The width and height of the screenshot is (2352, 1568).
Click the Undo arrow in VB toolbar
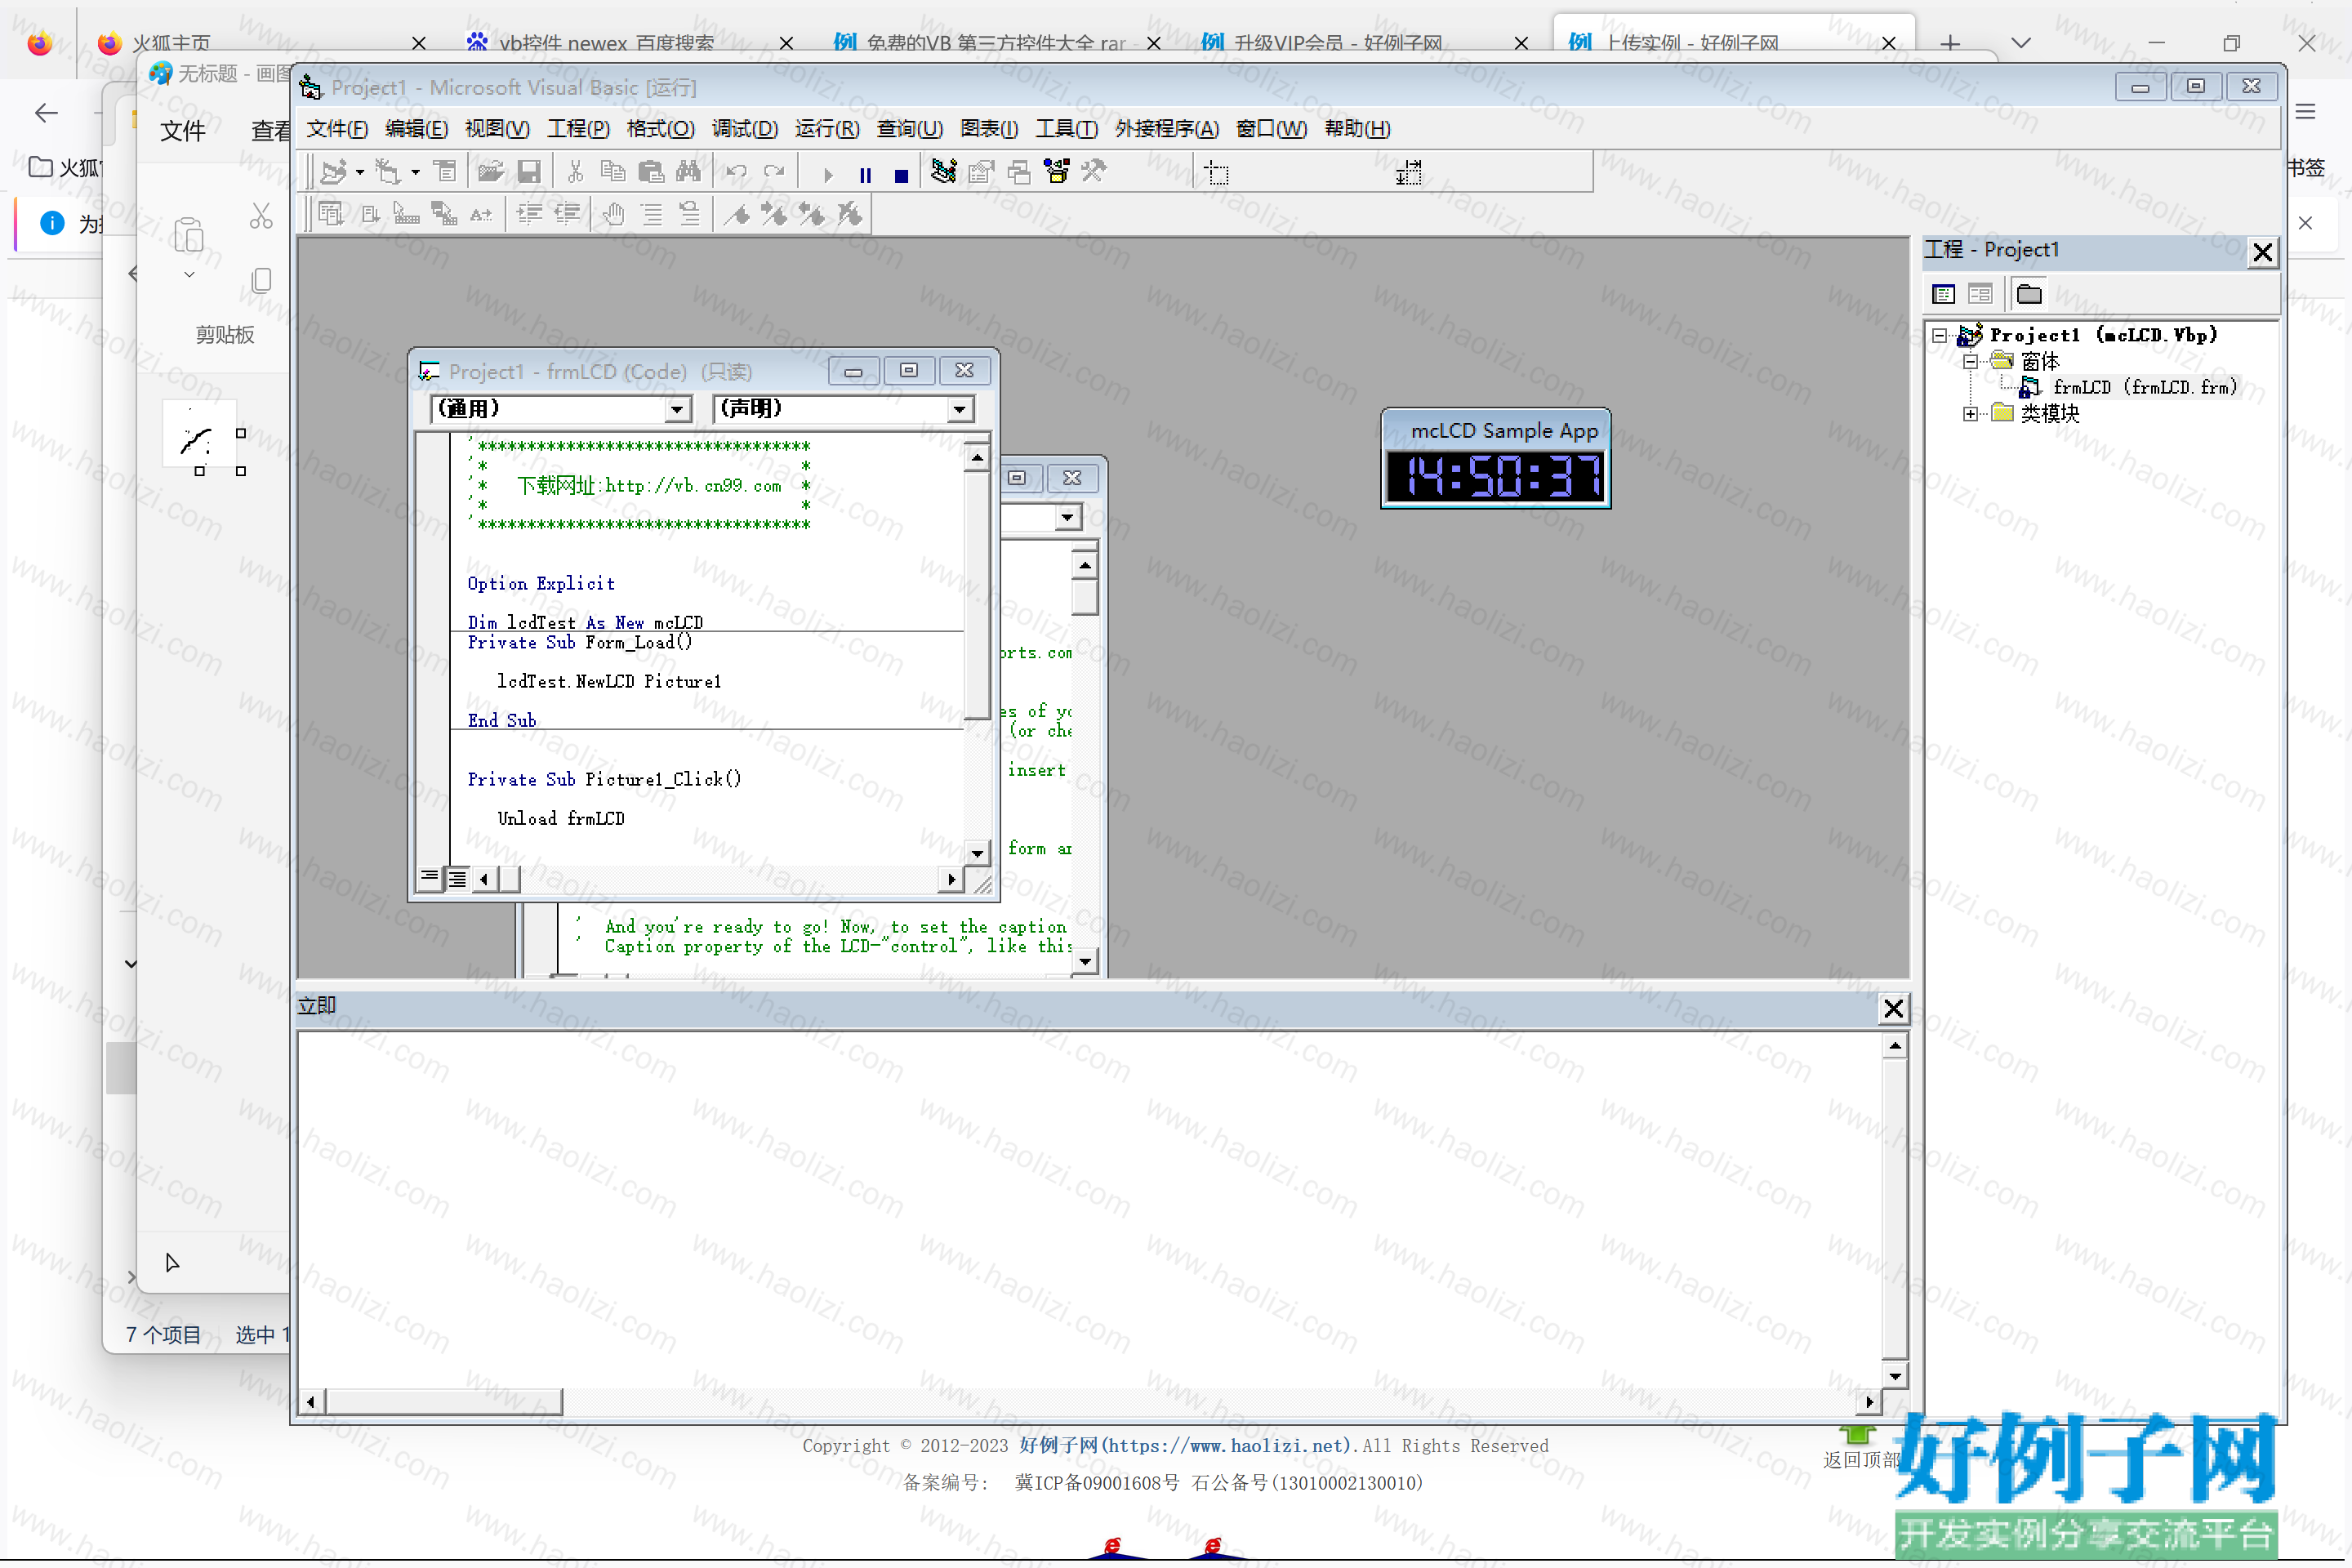737,172
